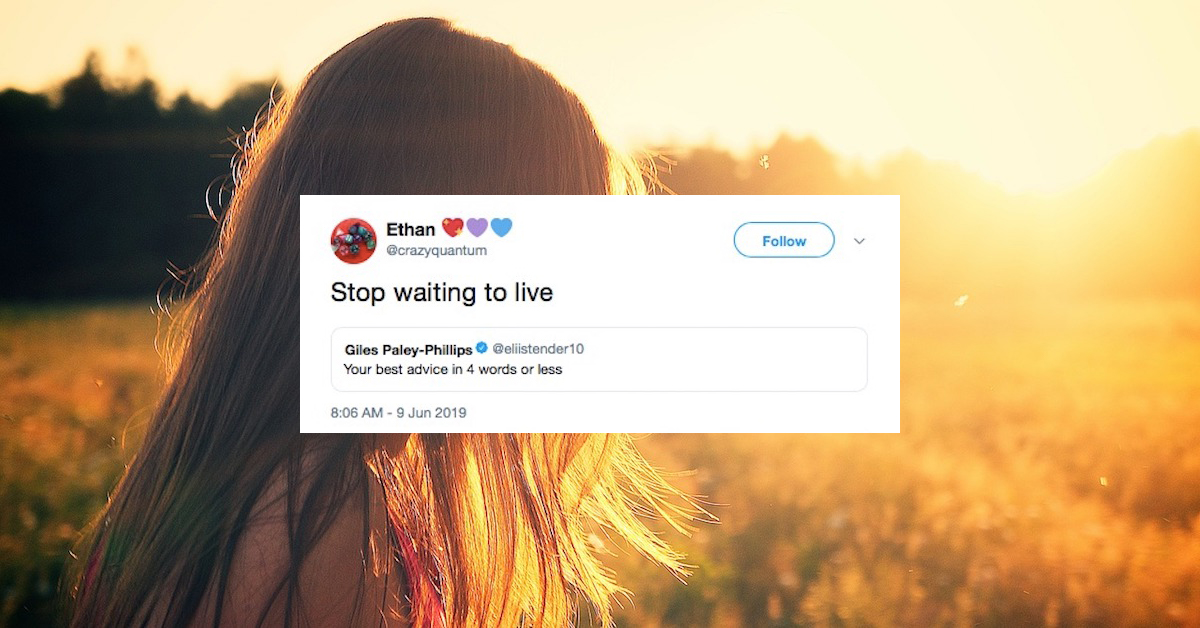
Task: Expand the tweet options chevron menu
Action: [859, 241]
